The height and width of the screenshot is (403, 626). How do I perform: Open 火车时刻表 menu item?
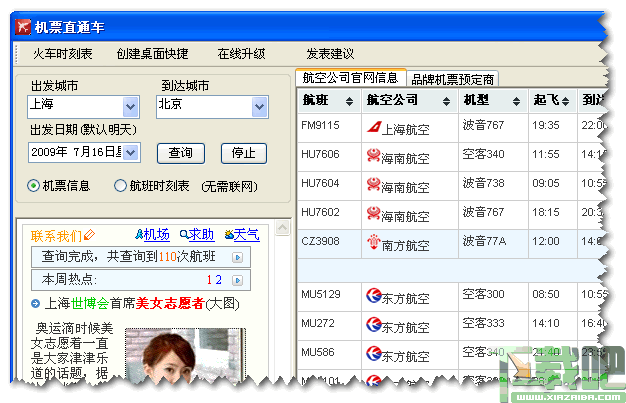pos(63,54)
